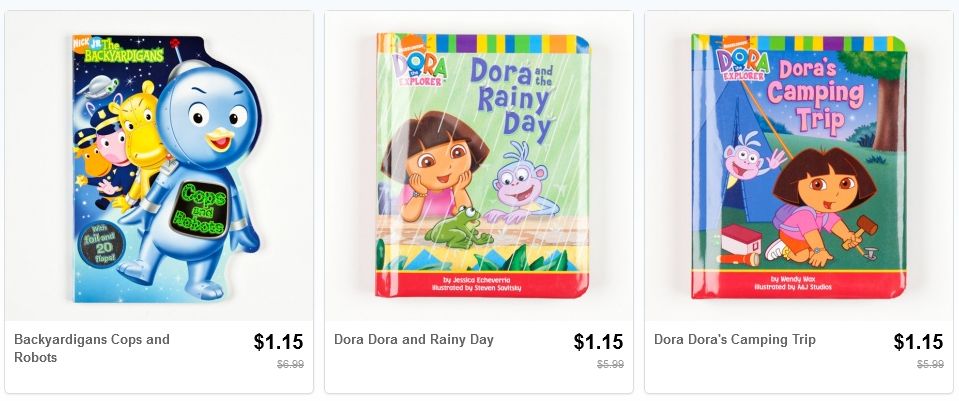Click the crossed-out $5.99 price under Rainy Day

tap(610, 365)
